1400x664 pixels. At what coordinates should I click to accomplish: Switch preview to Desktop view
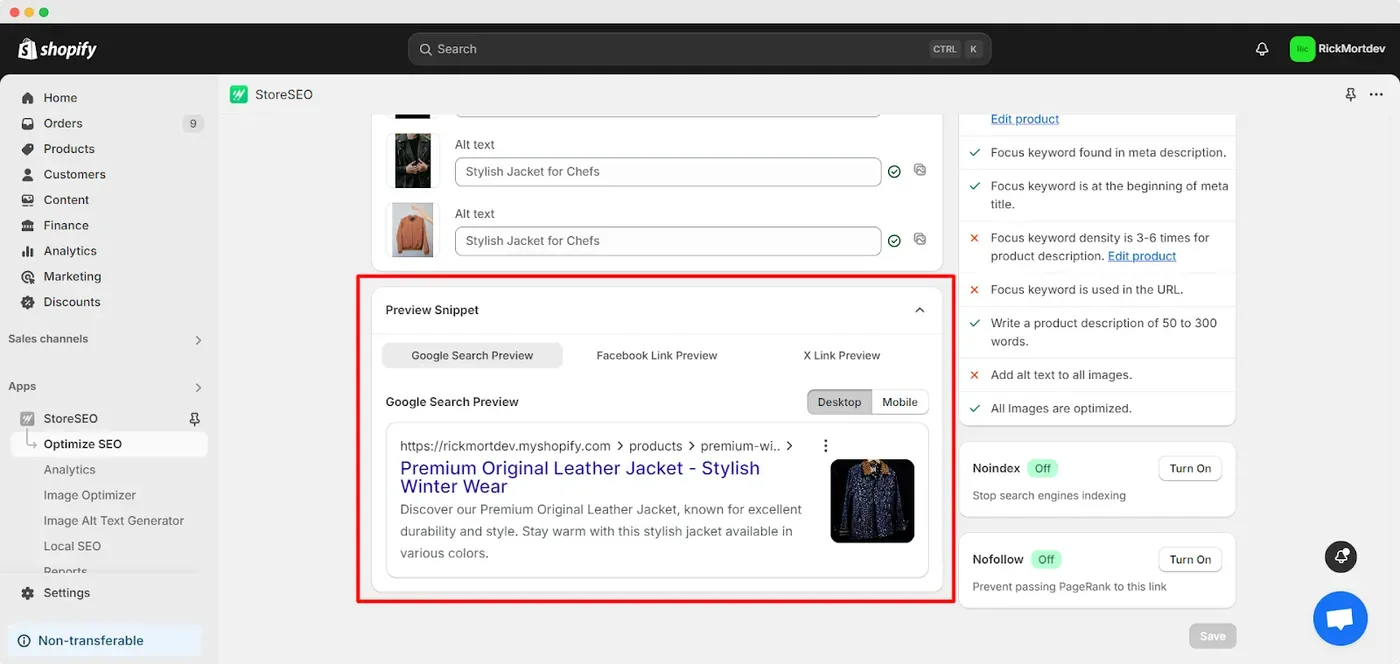[839, 402]
